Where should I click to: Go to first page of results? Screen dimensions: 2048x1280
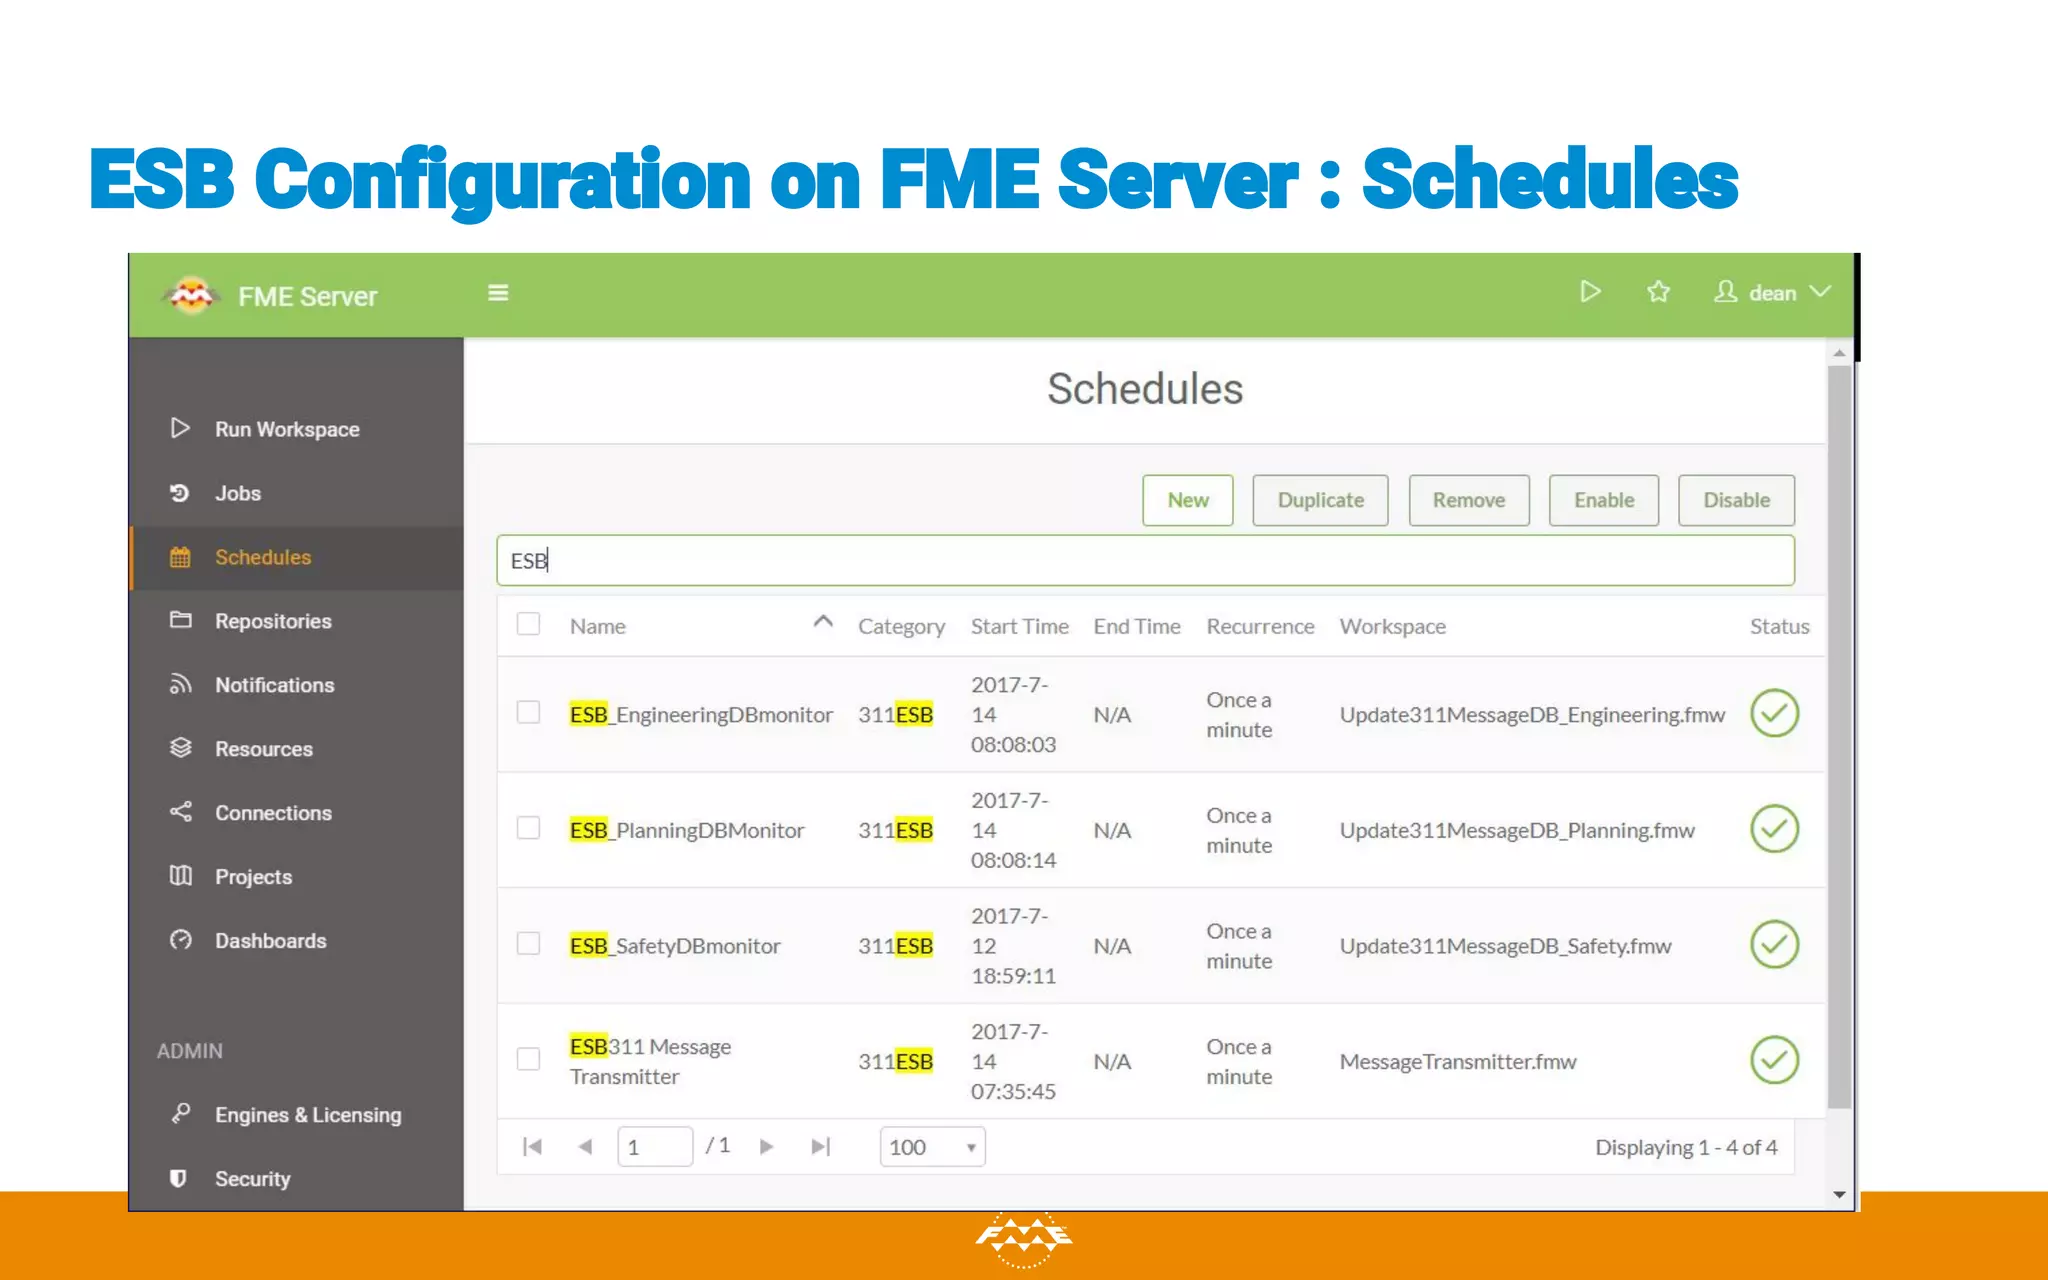(532, 1147)
